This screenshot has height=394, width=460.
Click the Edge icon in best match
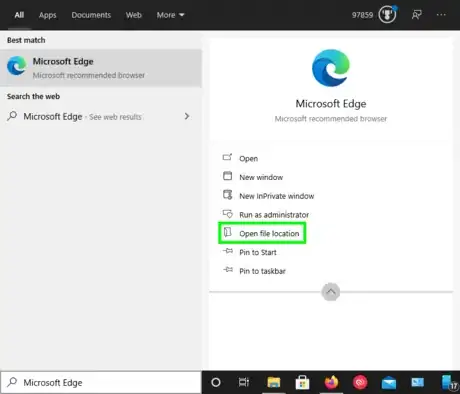coord(17,66)
